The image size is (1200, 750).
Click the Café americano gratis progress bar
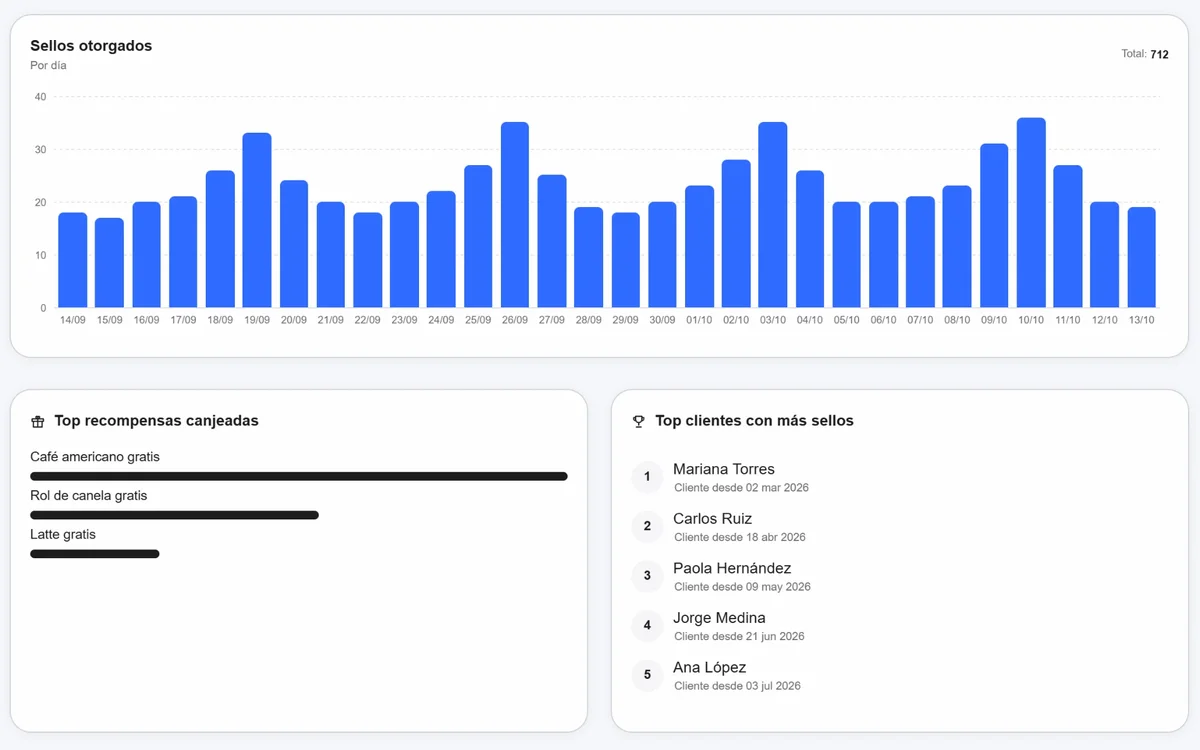coord(299,476)
